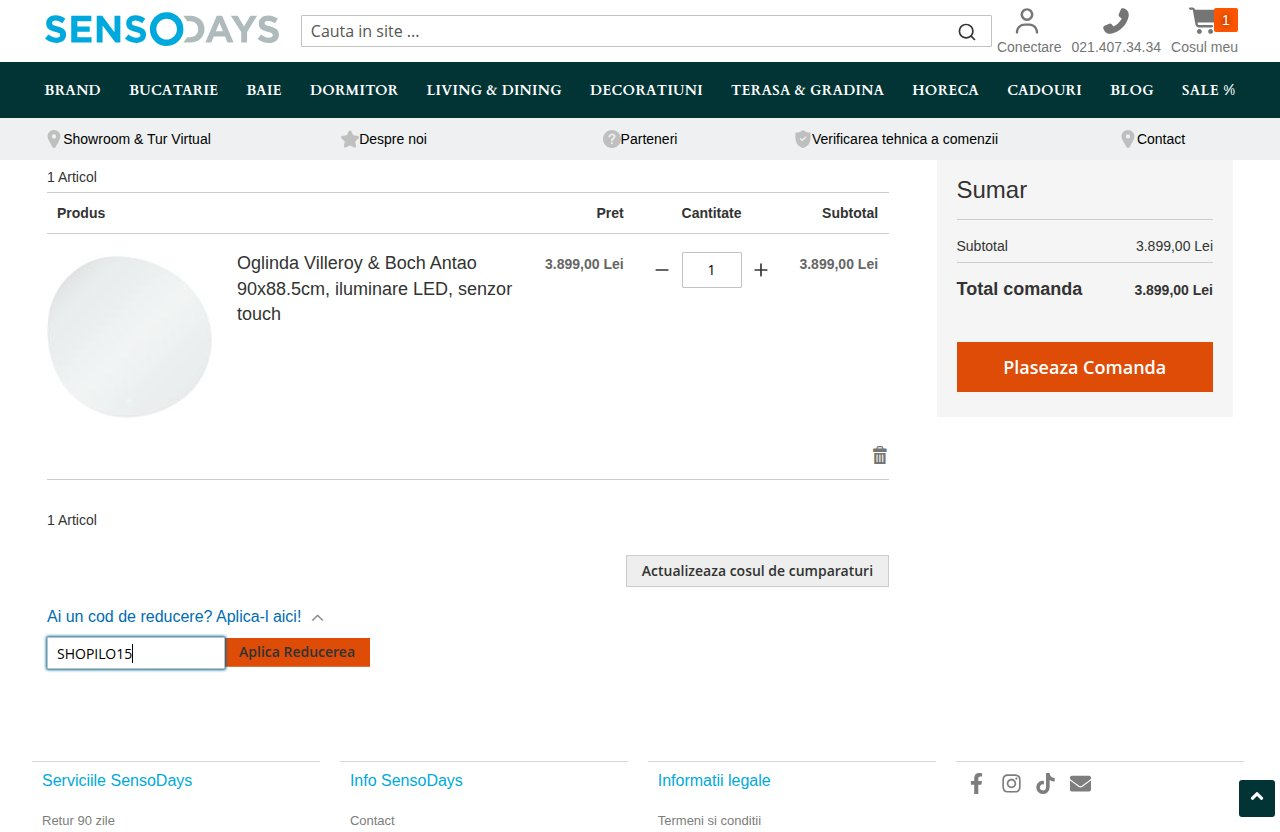
Task: Open the BUCATARIE menu
Action: pos(174,90)
